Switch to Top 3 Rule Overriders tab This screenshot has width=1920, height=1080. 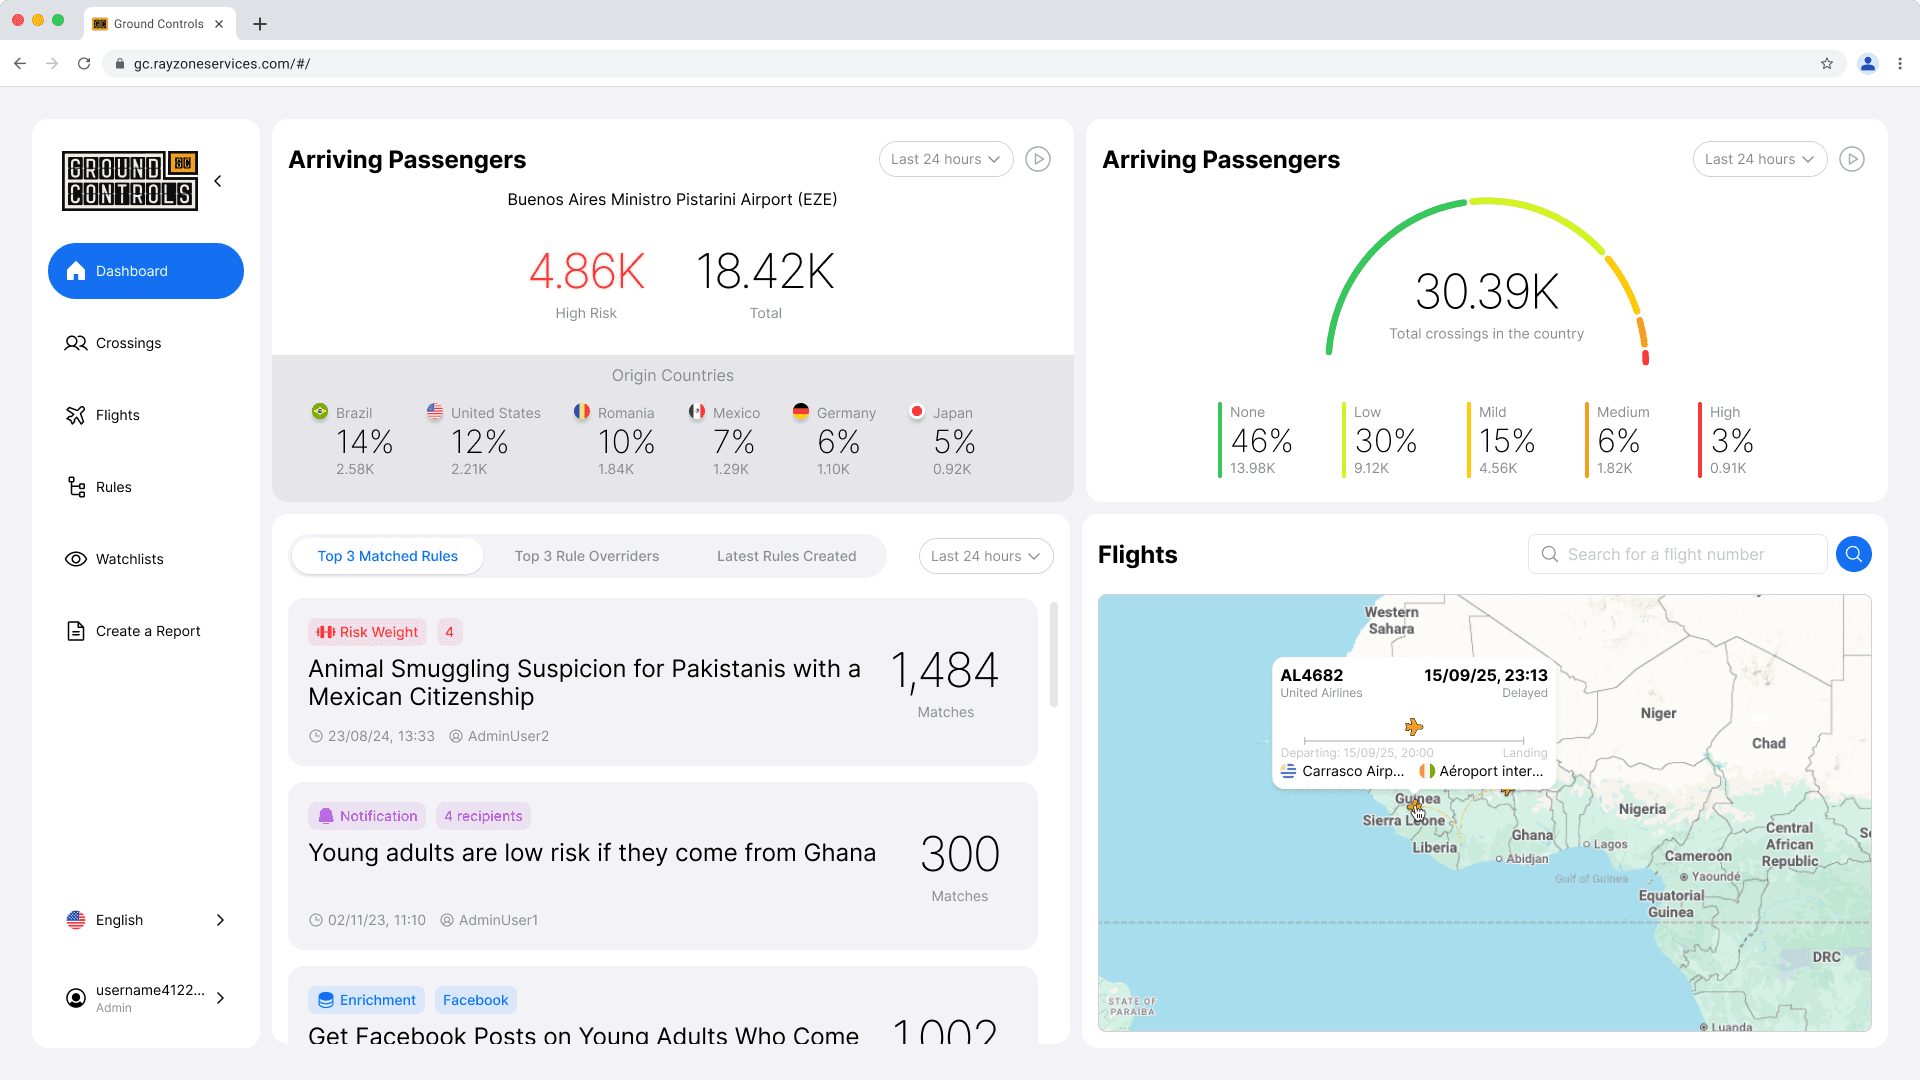[587, 556]
